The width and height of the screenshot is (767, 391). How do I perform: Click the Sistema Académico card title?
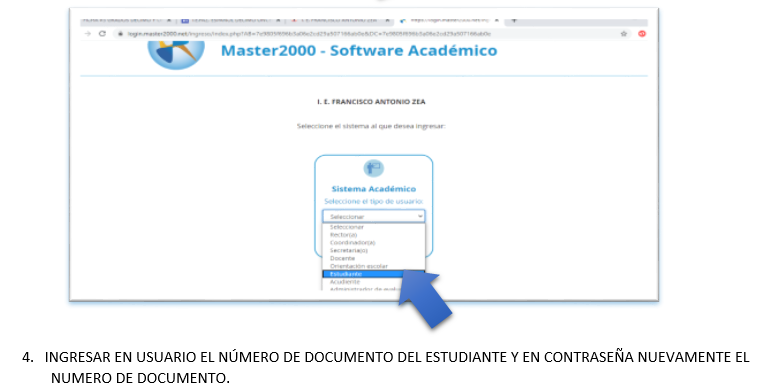pyautogui.click(x=374, y=189)
